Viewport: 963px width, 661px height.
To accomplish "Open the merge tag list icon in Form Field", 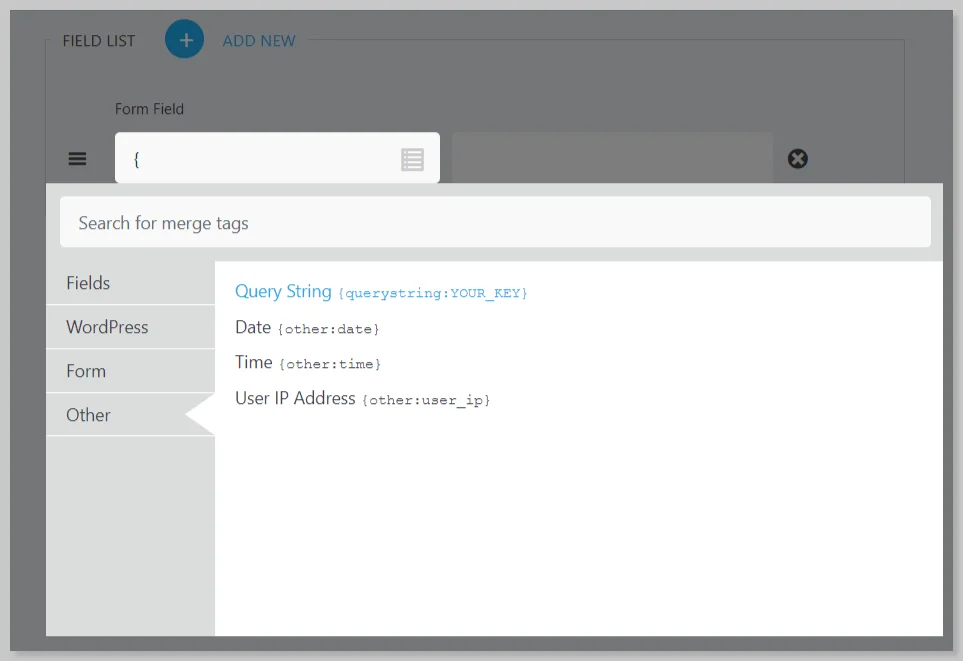I will [412, 159].
